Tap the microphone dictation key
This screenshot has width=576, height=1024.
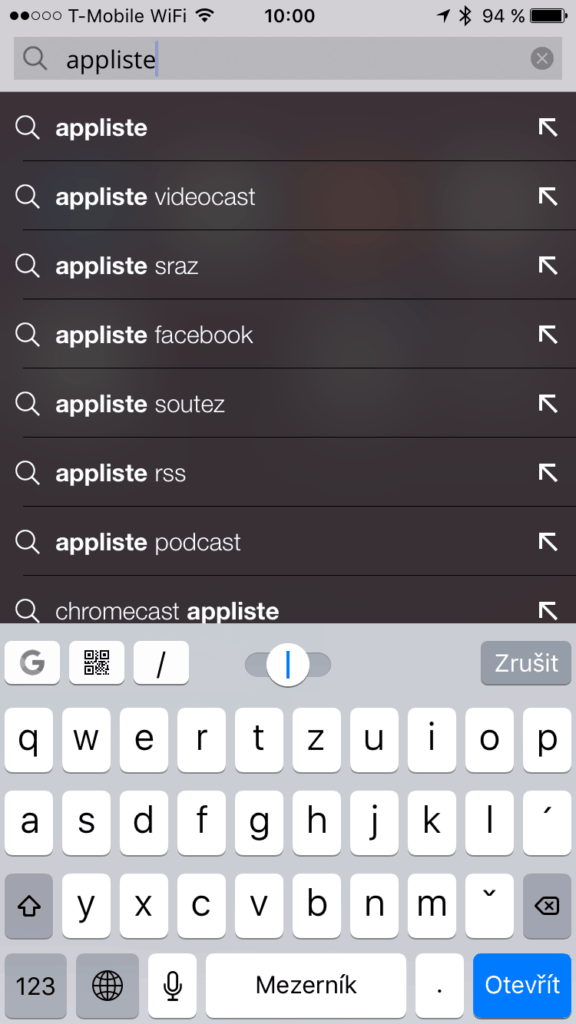pos(172,985)
